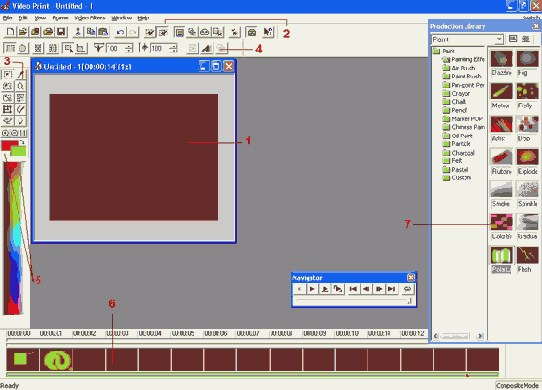Click the 00:00:05 mark on timeline ruler
Viewport: 542px width, 390px height.
click(183, 334)
